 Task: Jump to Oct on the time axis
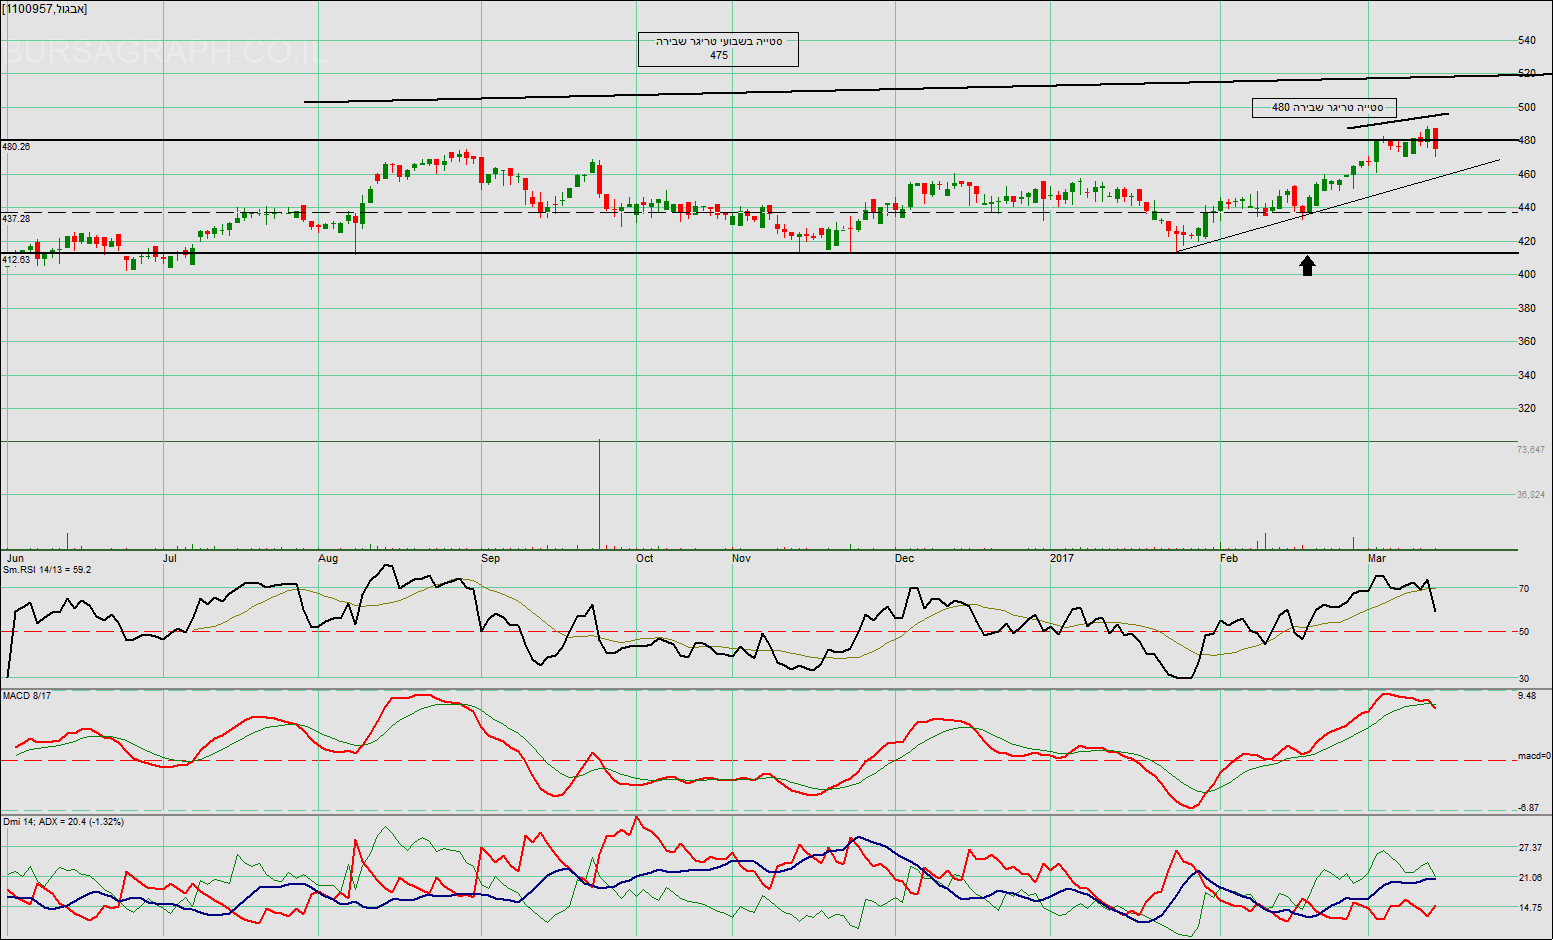point(644,558)
